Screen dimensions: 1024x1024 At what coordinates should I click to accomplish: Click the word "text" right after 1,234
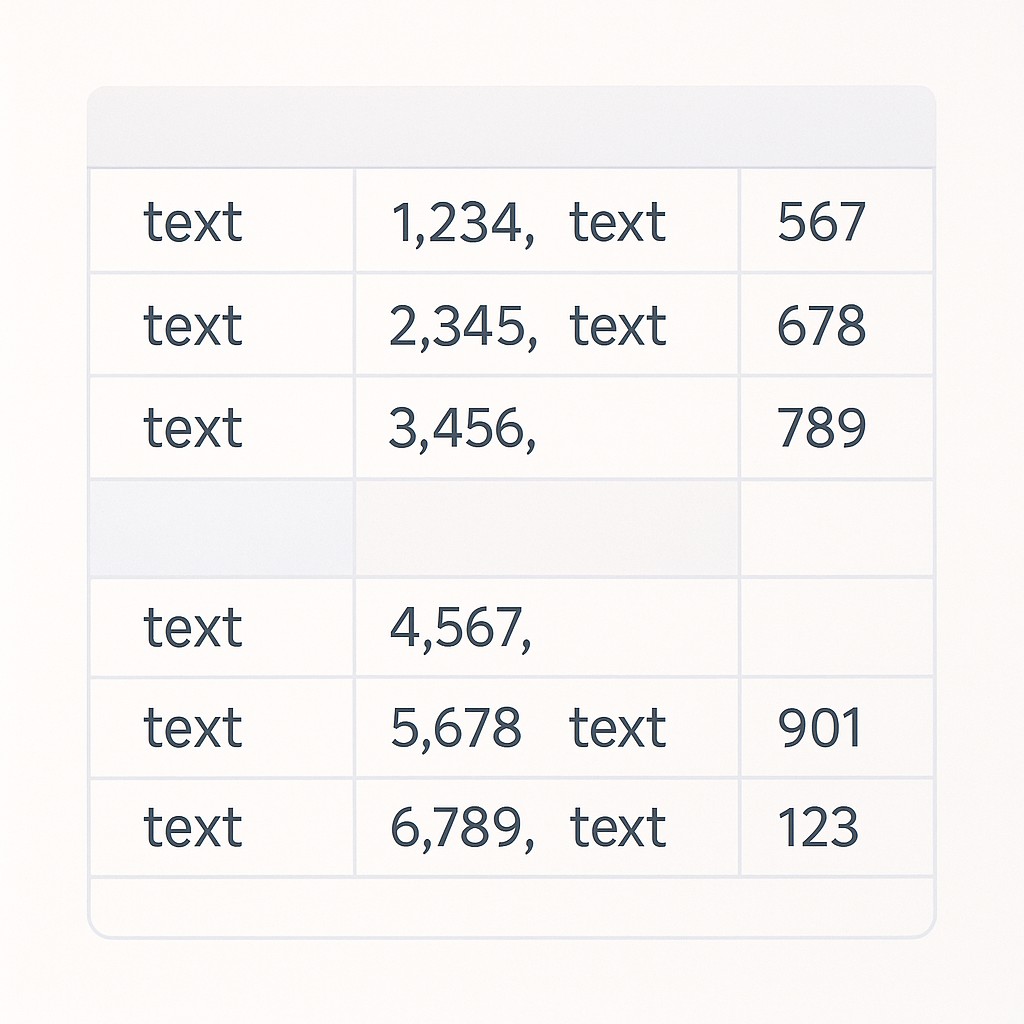(x=618, y=222)
